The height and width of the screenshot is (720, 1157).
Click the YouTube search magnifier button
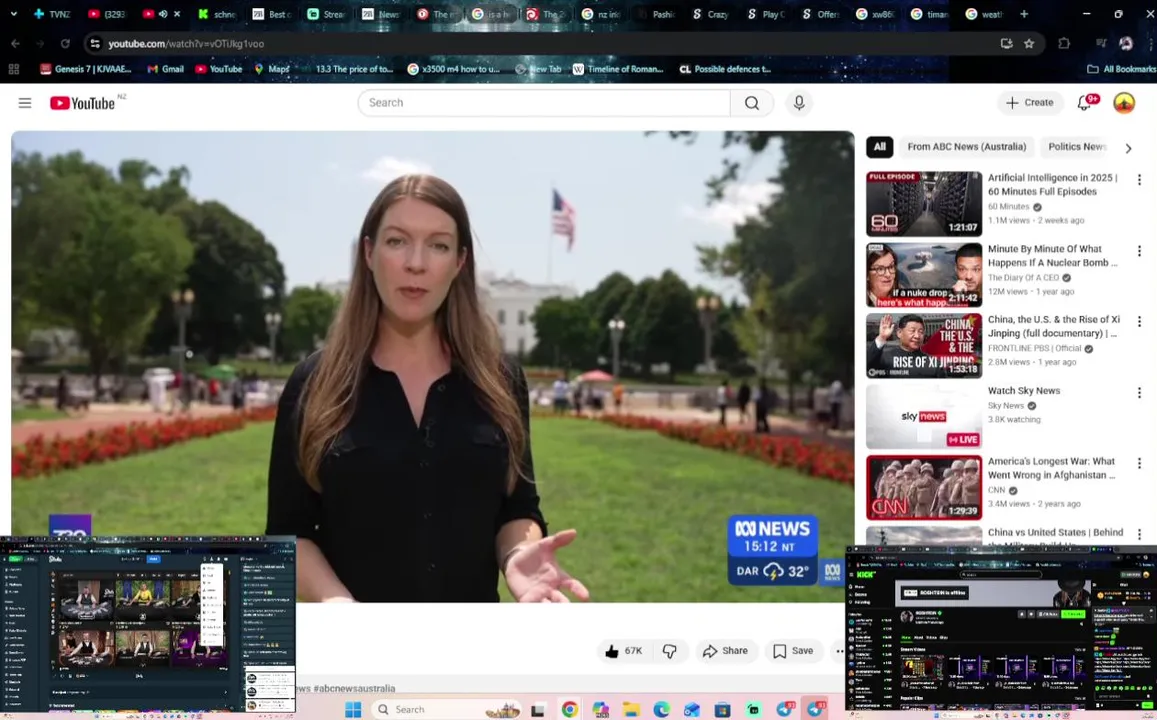[751, 103]
